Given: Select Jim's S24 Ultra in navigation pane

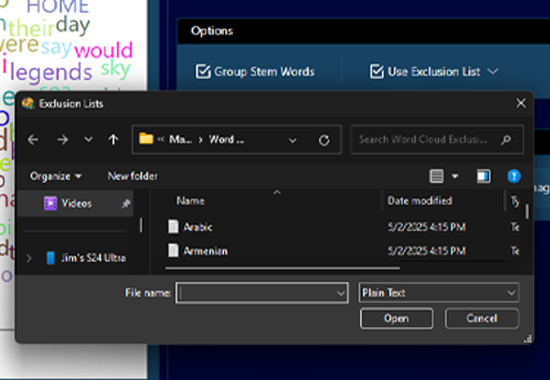Looking at the screenshot, I should pyautogui.click(x=93, y=258).
